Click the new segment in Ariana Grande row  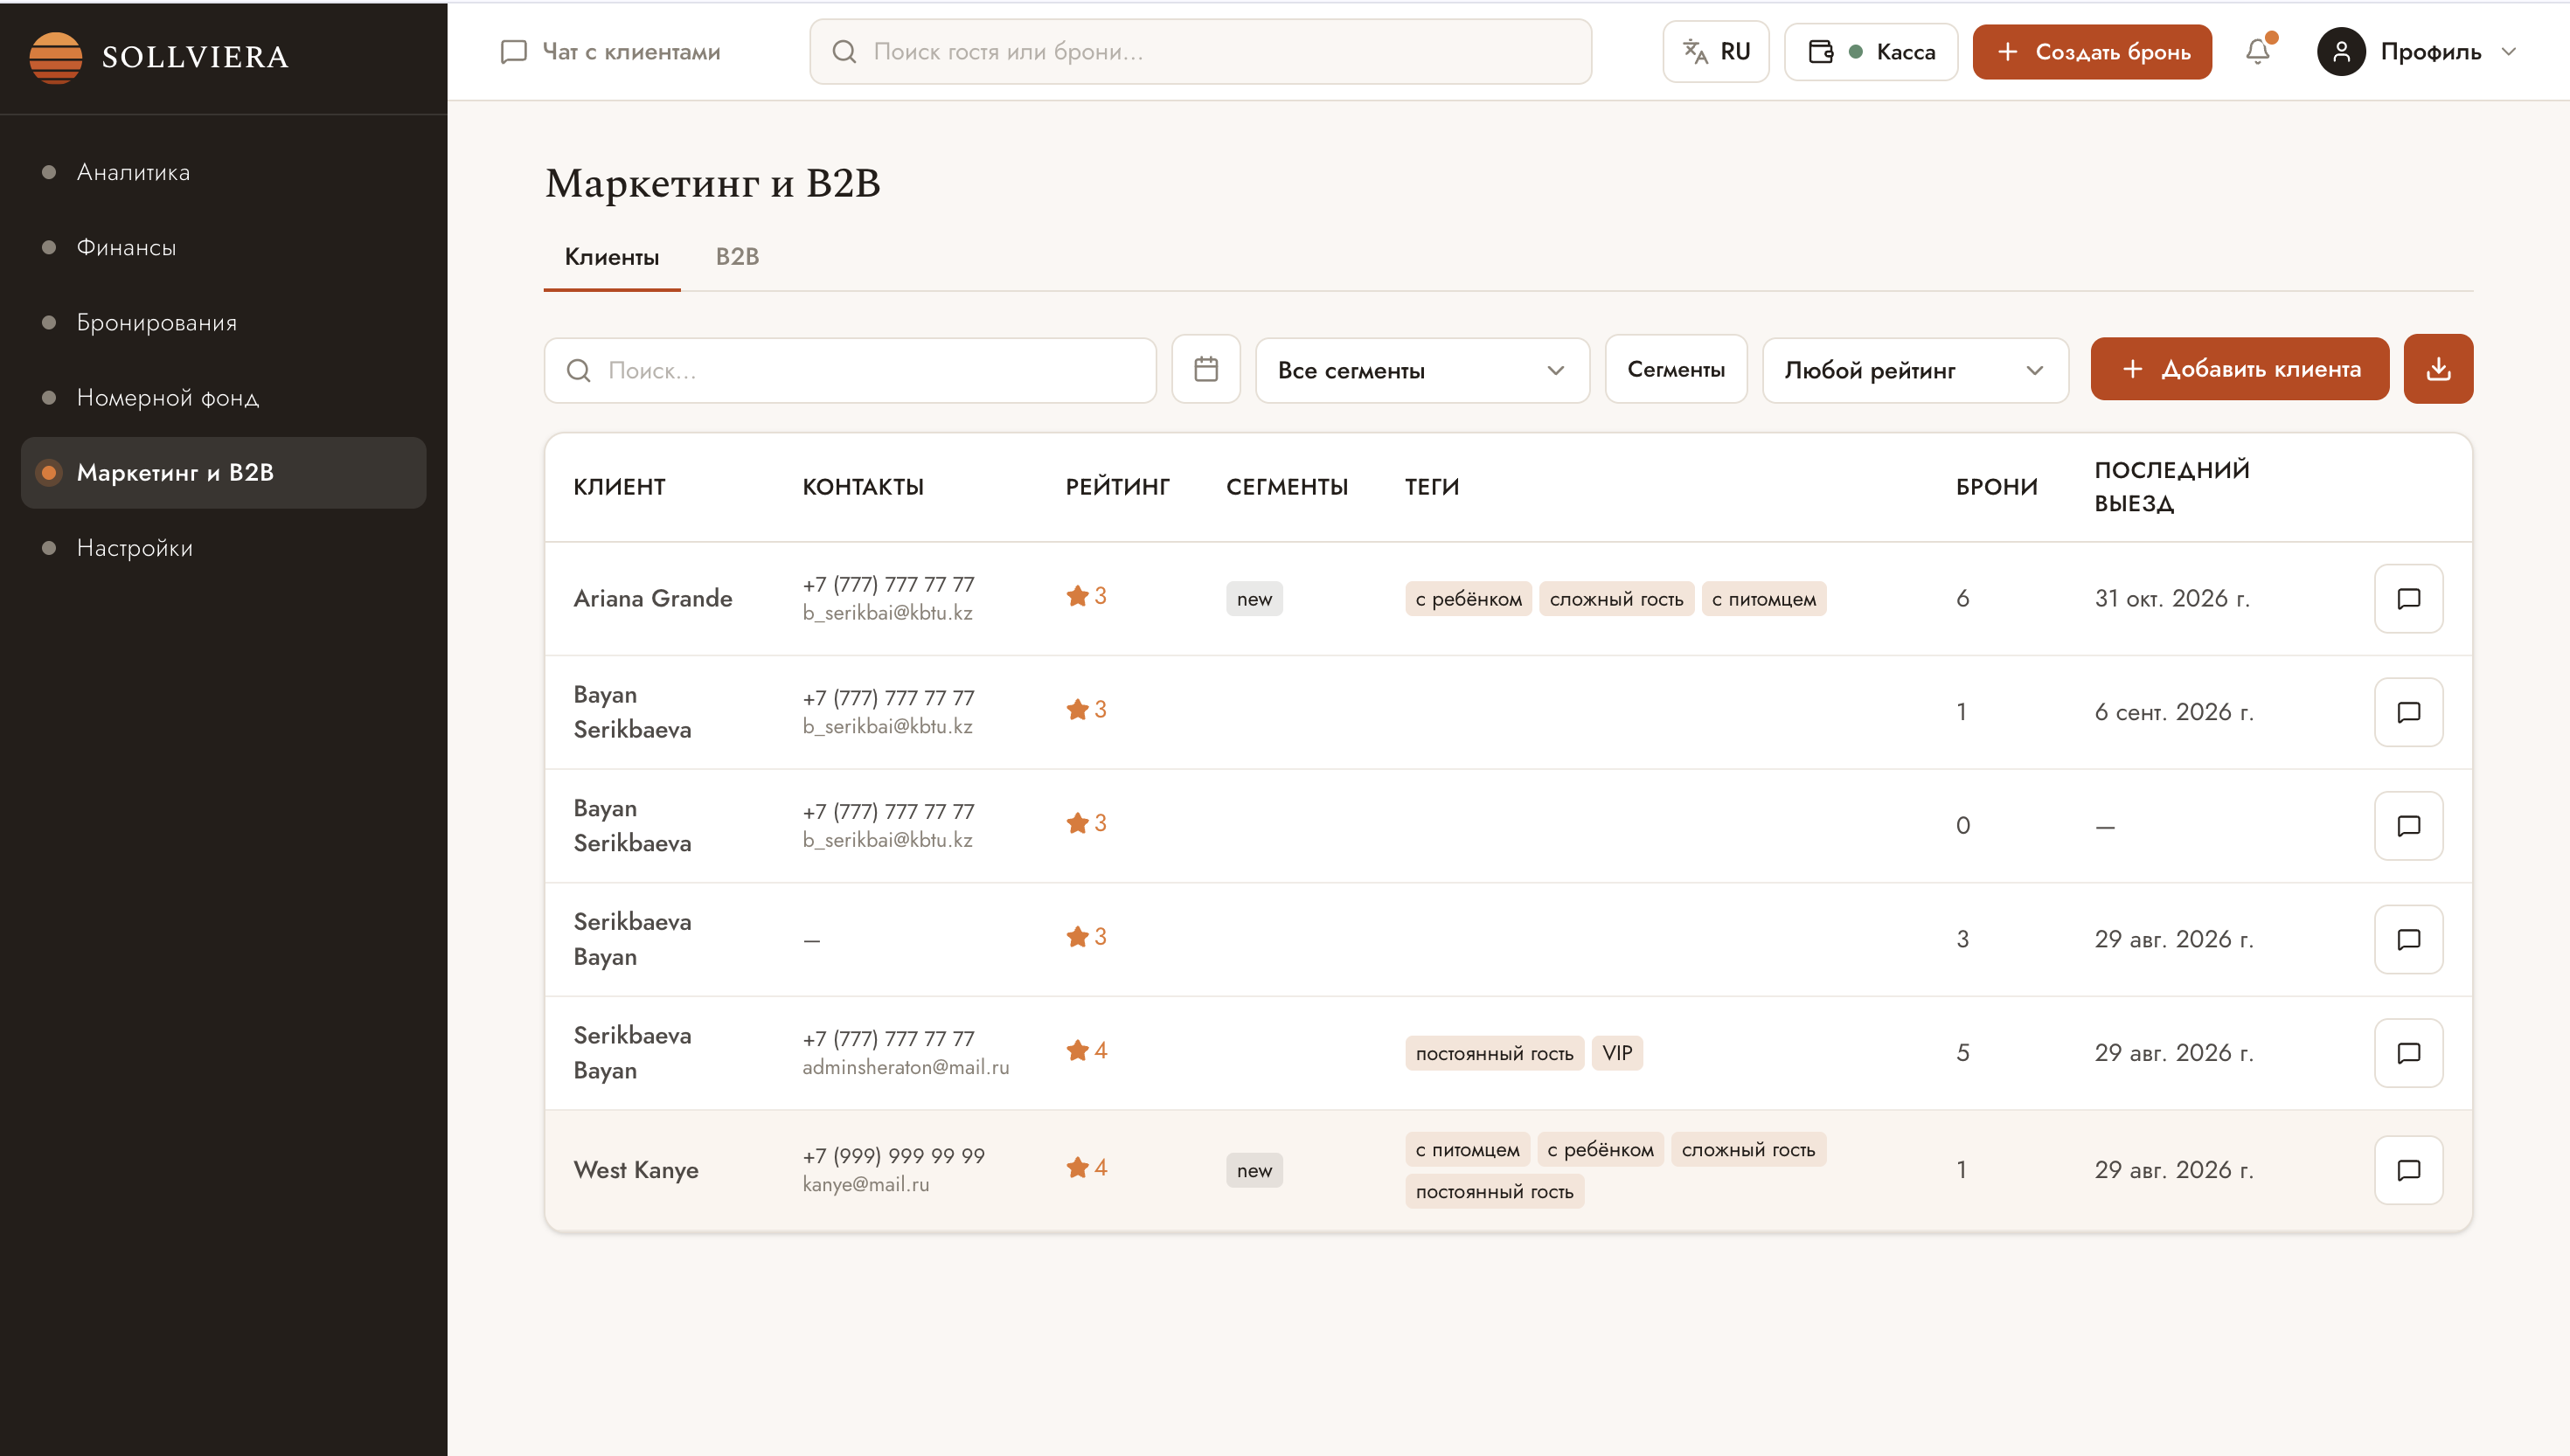[x=1254, y=599]
